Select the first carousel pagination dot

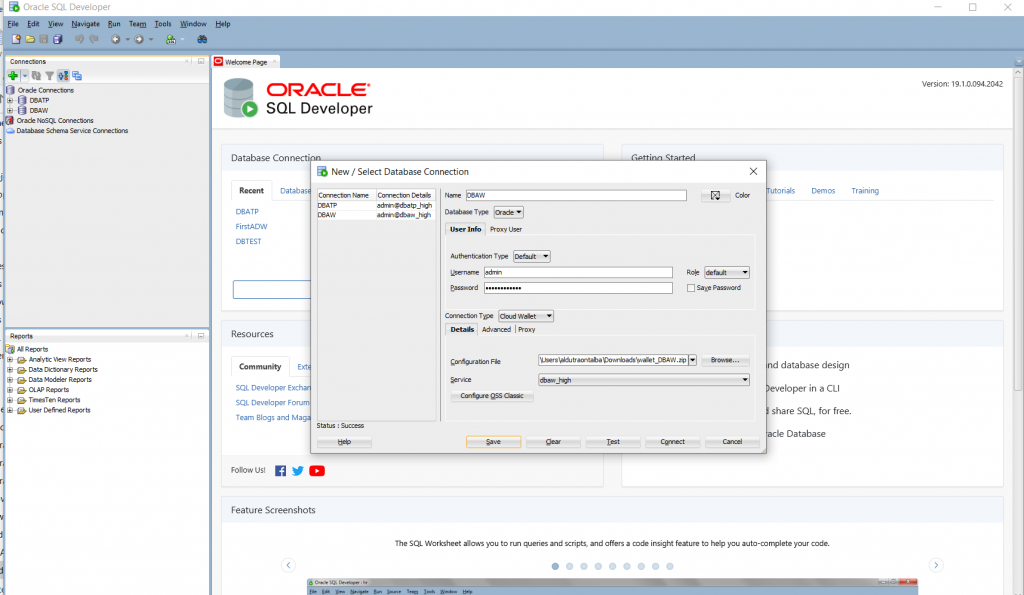(555, 566)
